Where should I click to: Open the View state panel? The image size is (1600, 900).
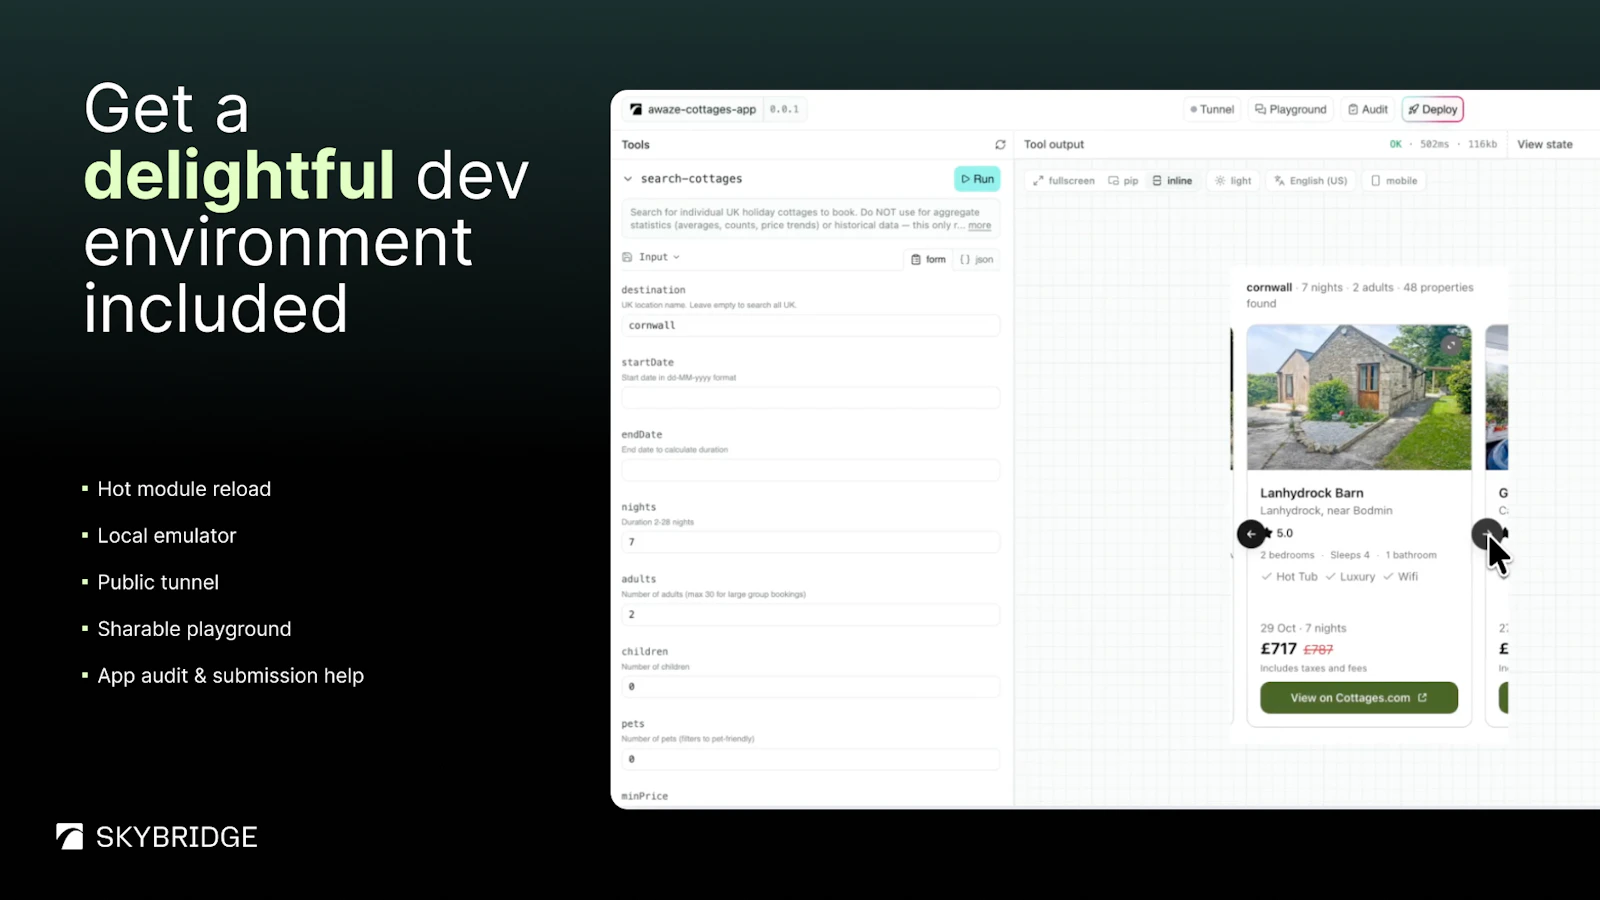click(x=1545, y=145)
